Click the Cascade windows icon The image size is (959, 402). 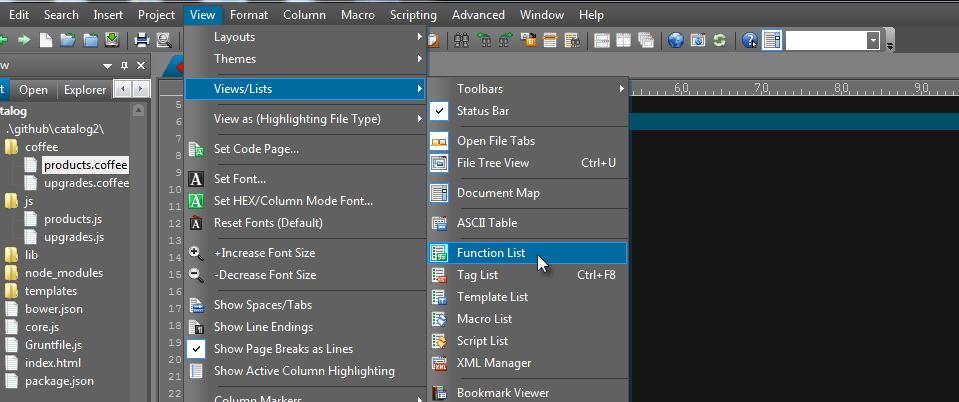coord(646,40)
